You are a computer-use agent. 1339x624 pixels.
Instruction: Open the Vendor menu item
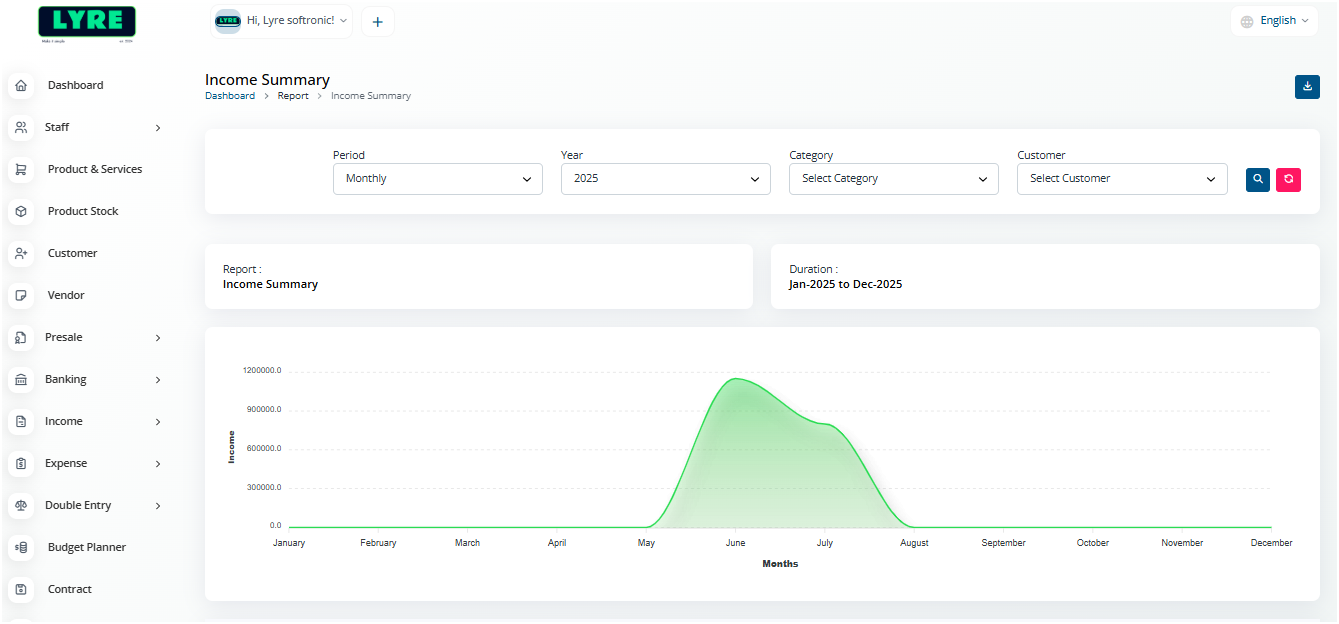click(66, 296)
